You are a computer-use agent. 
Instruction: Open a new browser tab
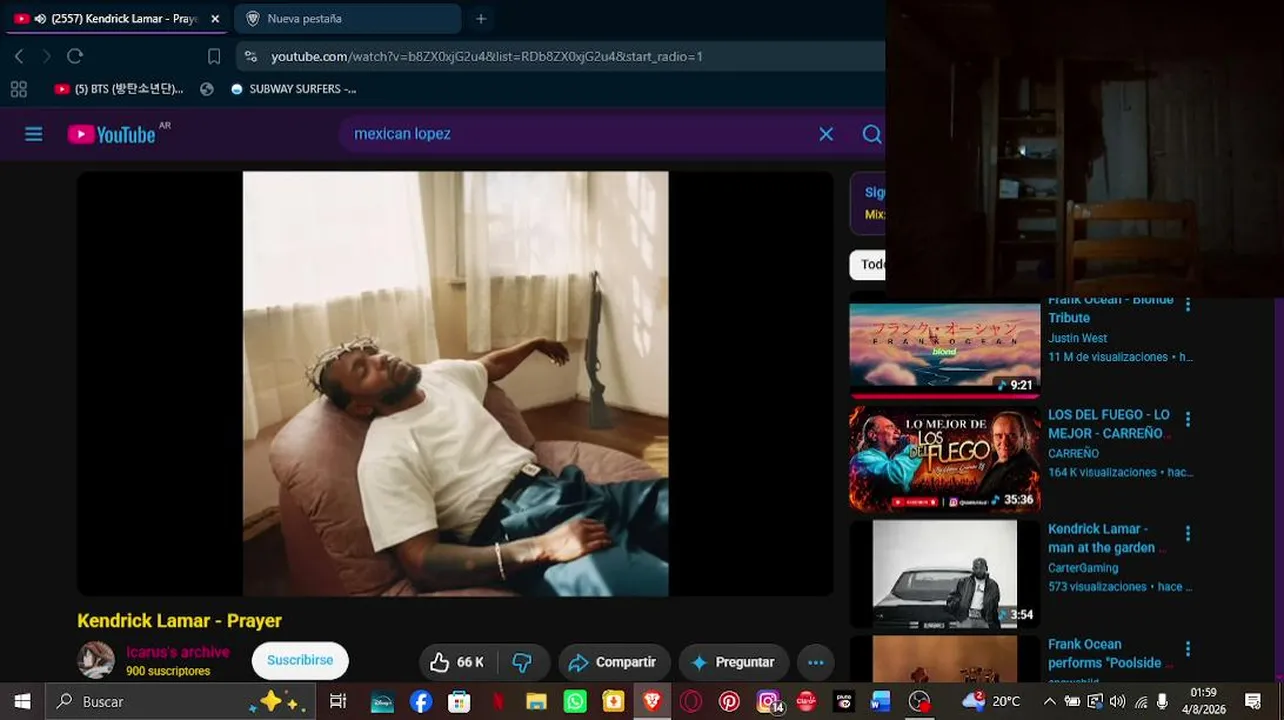pyautogui.click(x=481, y=19)
